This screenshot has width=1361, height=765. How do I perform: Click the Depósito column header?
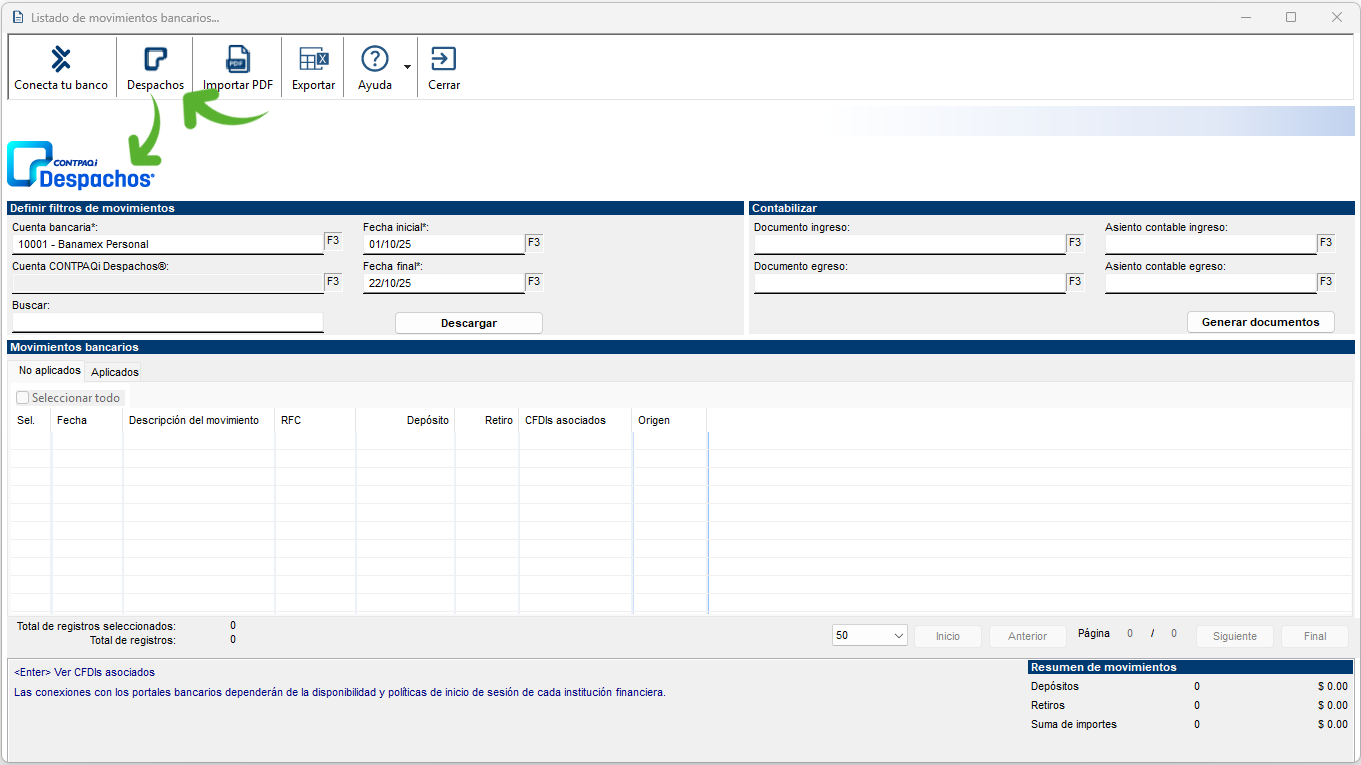tap(428, 421)
